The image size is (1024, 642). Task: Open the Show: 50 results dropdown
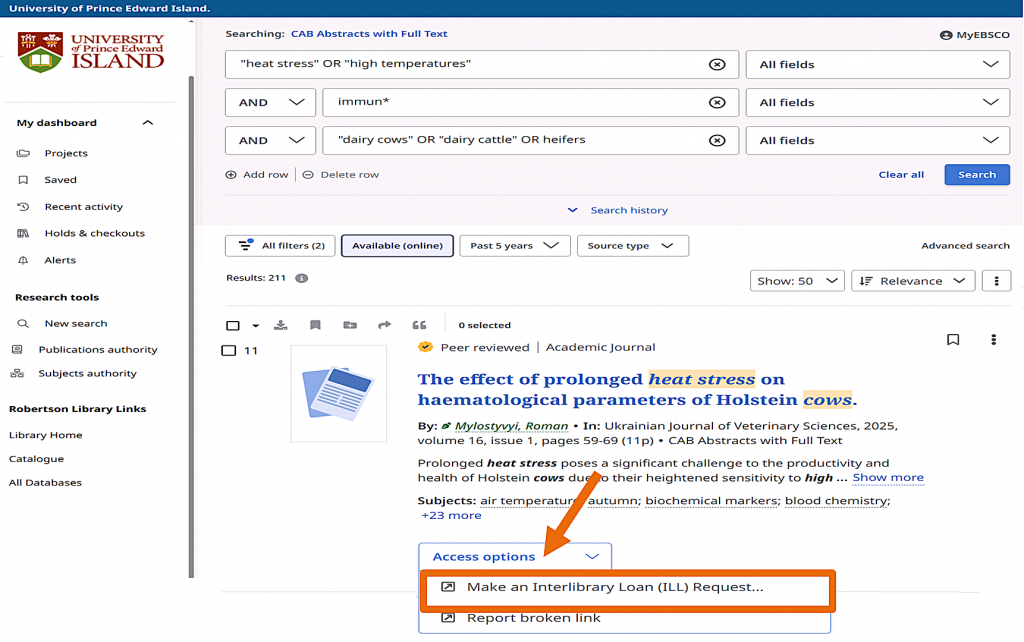pyautogui.click(x=797, y=281)
